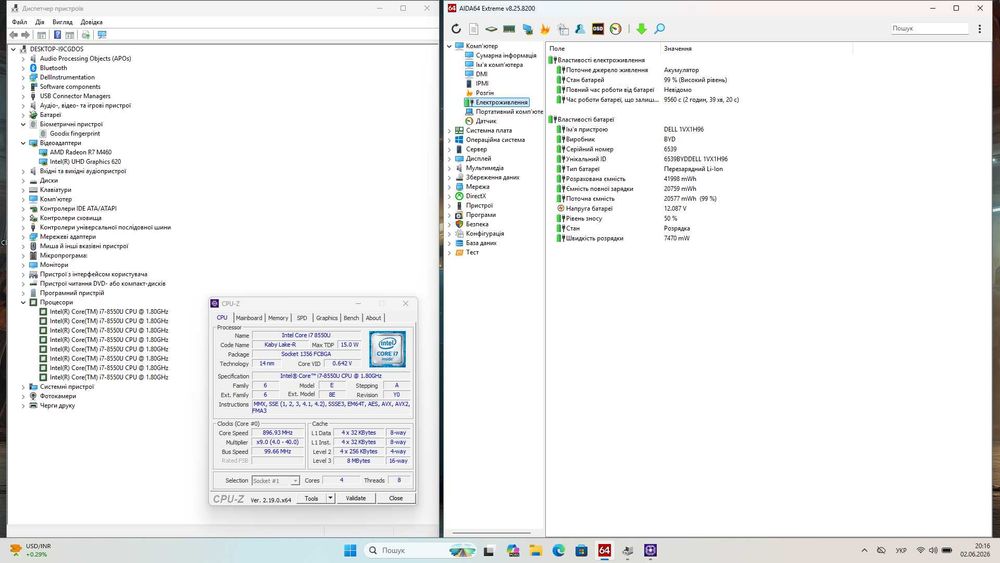Click the AIDA64 taskbar icon
This screenshot has height=563, width=1000.
(605, 550)
